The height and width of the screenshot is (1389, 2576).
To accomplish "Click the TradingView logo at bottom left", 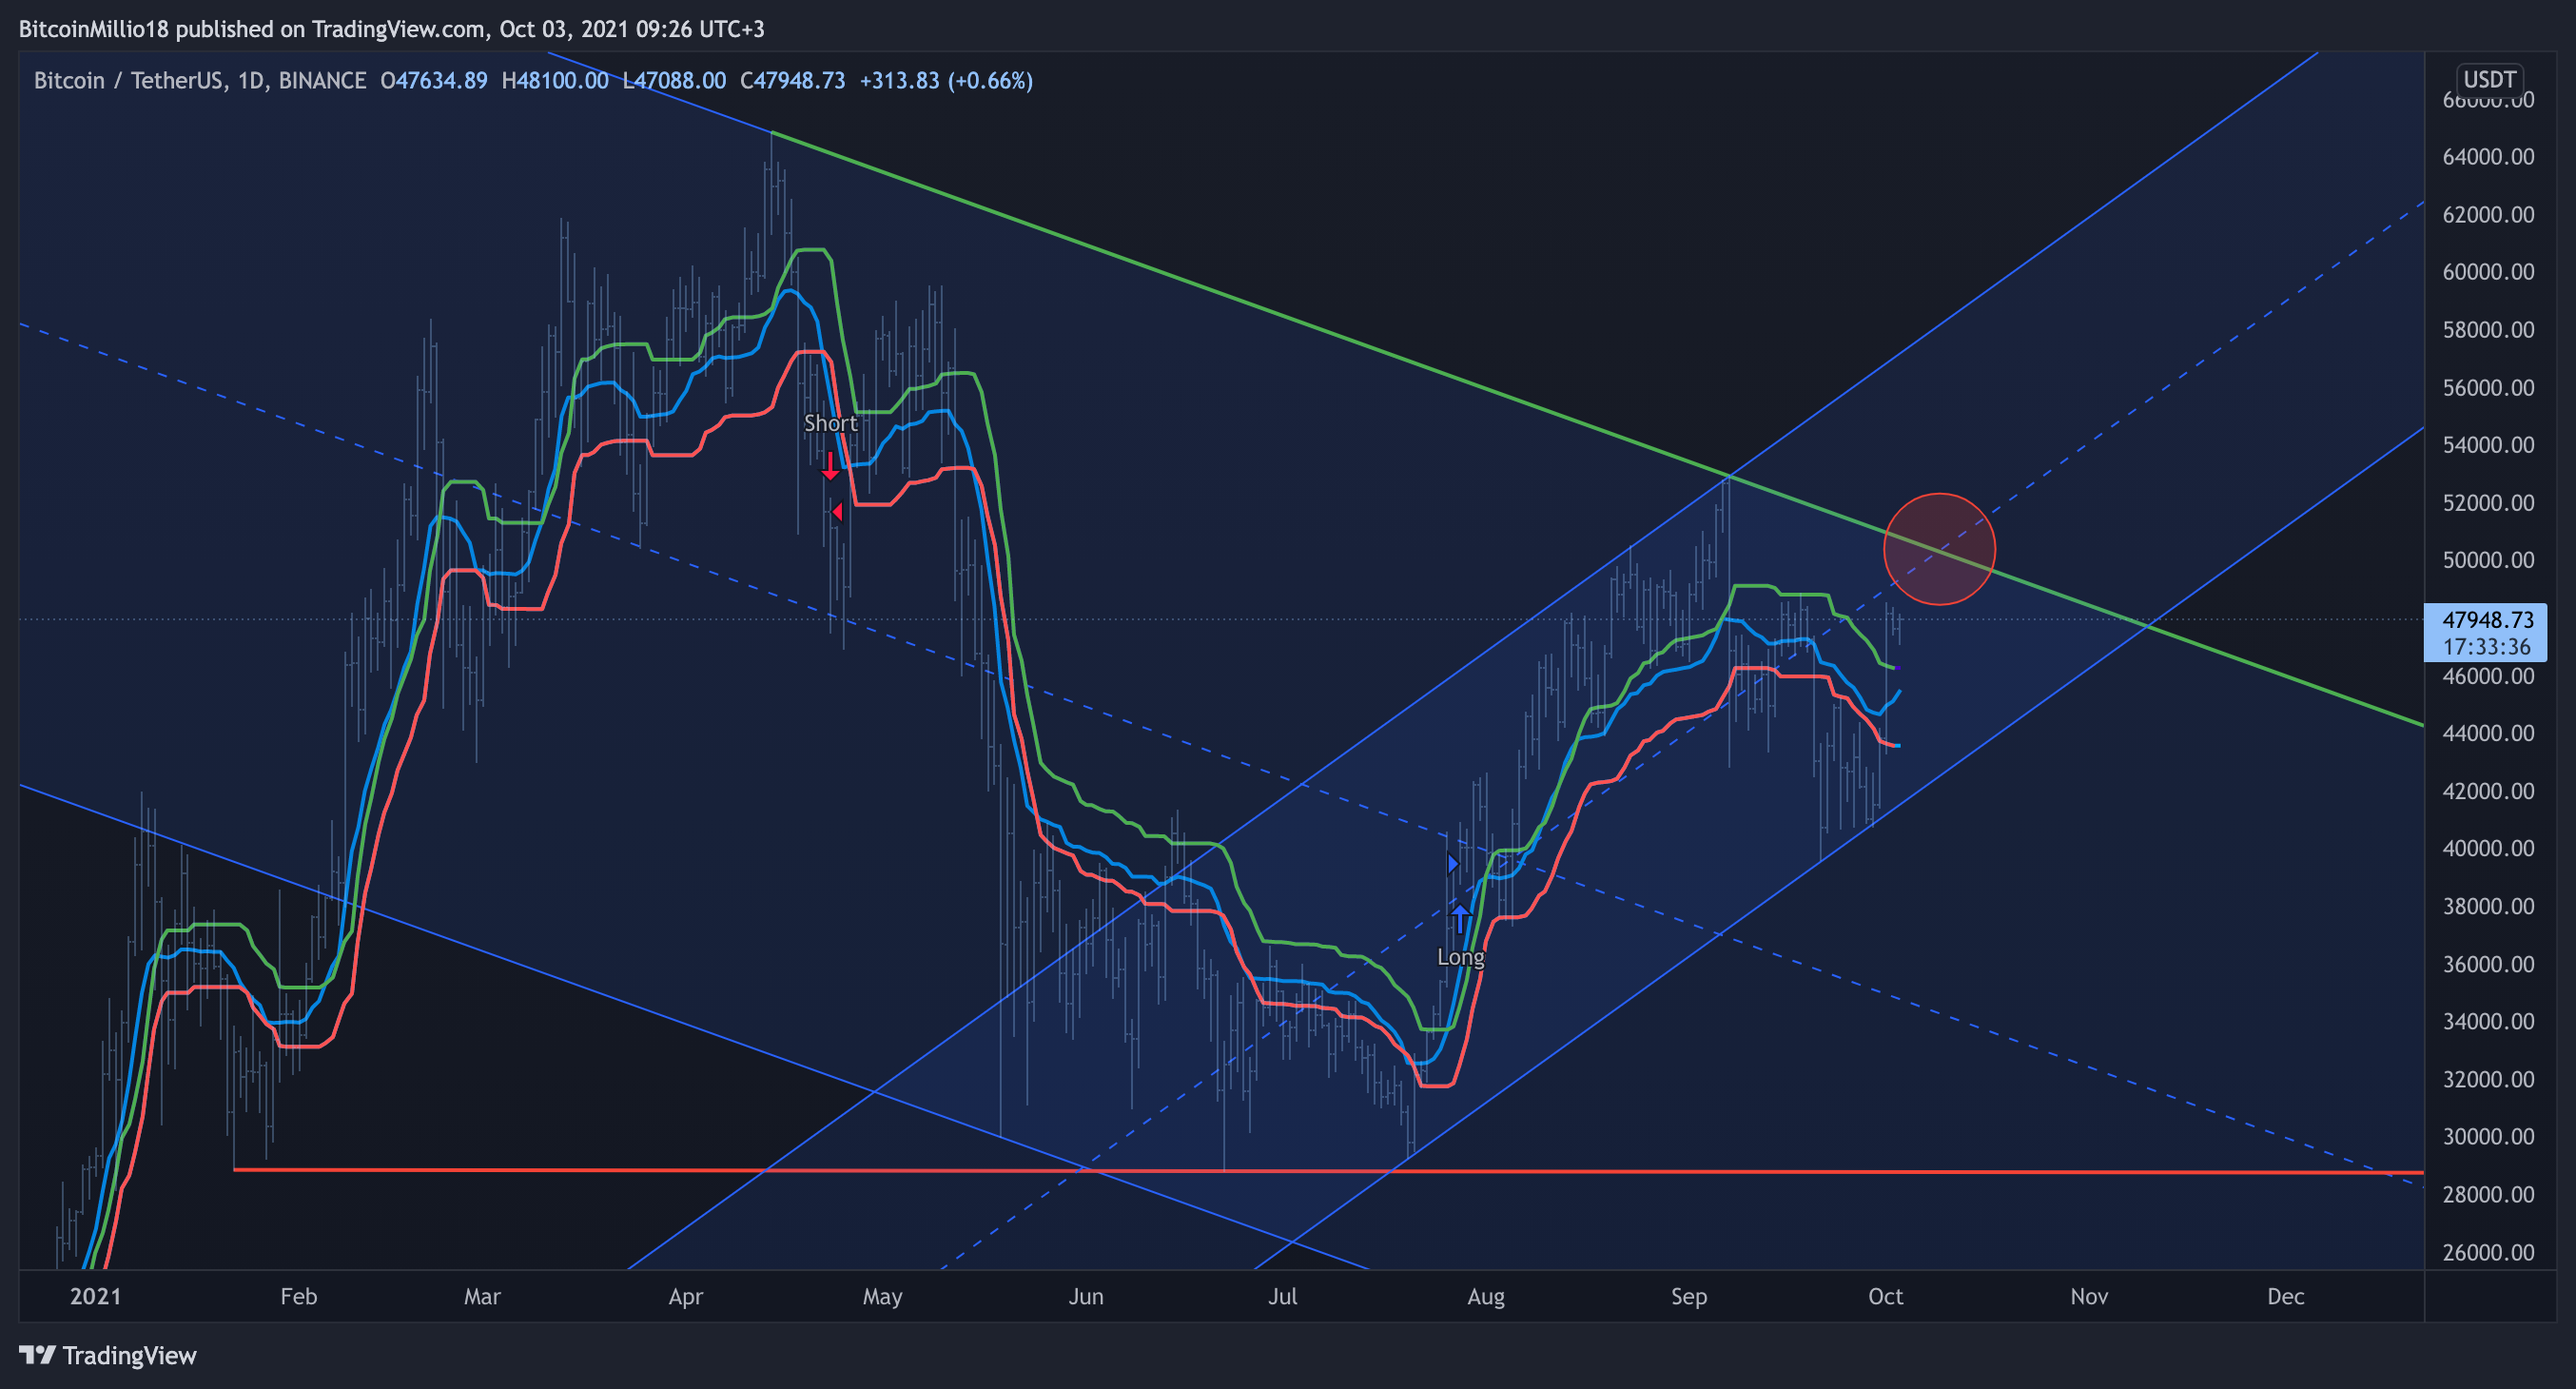I will pyautogui.click(x=108, y=1355).
